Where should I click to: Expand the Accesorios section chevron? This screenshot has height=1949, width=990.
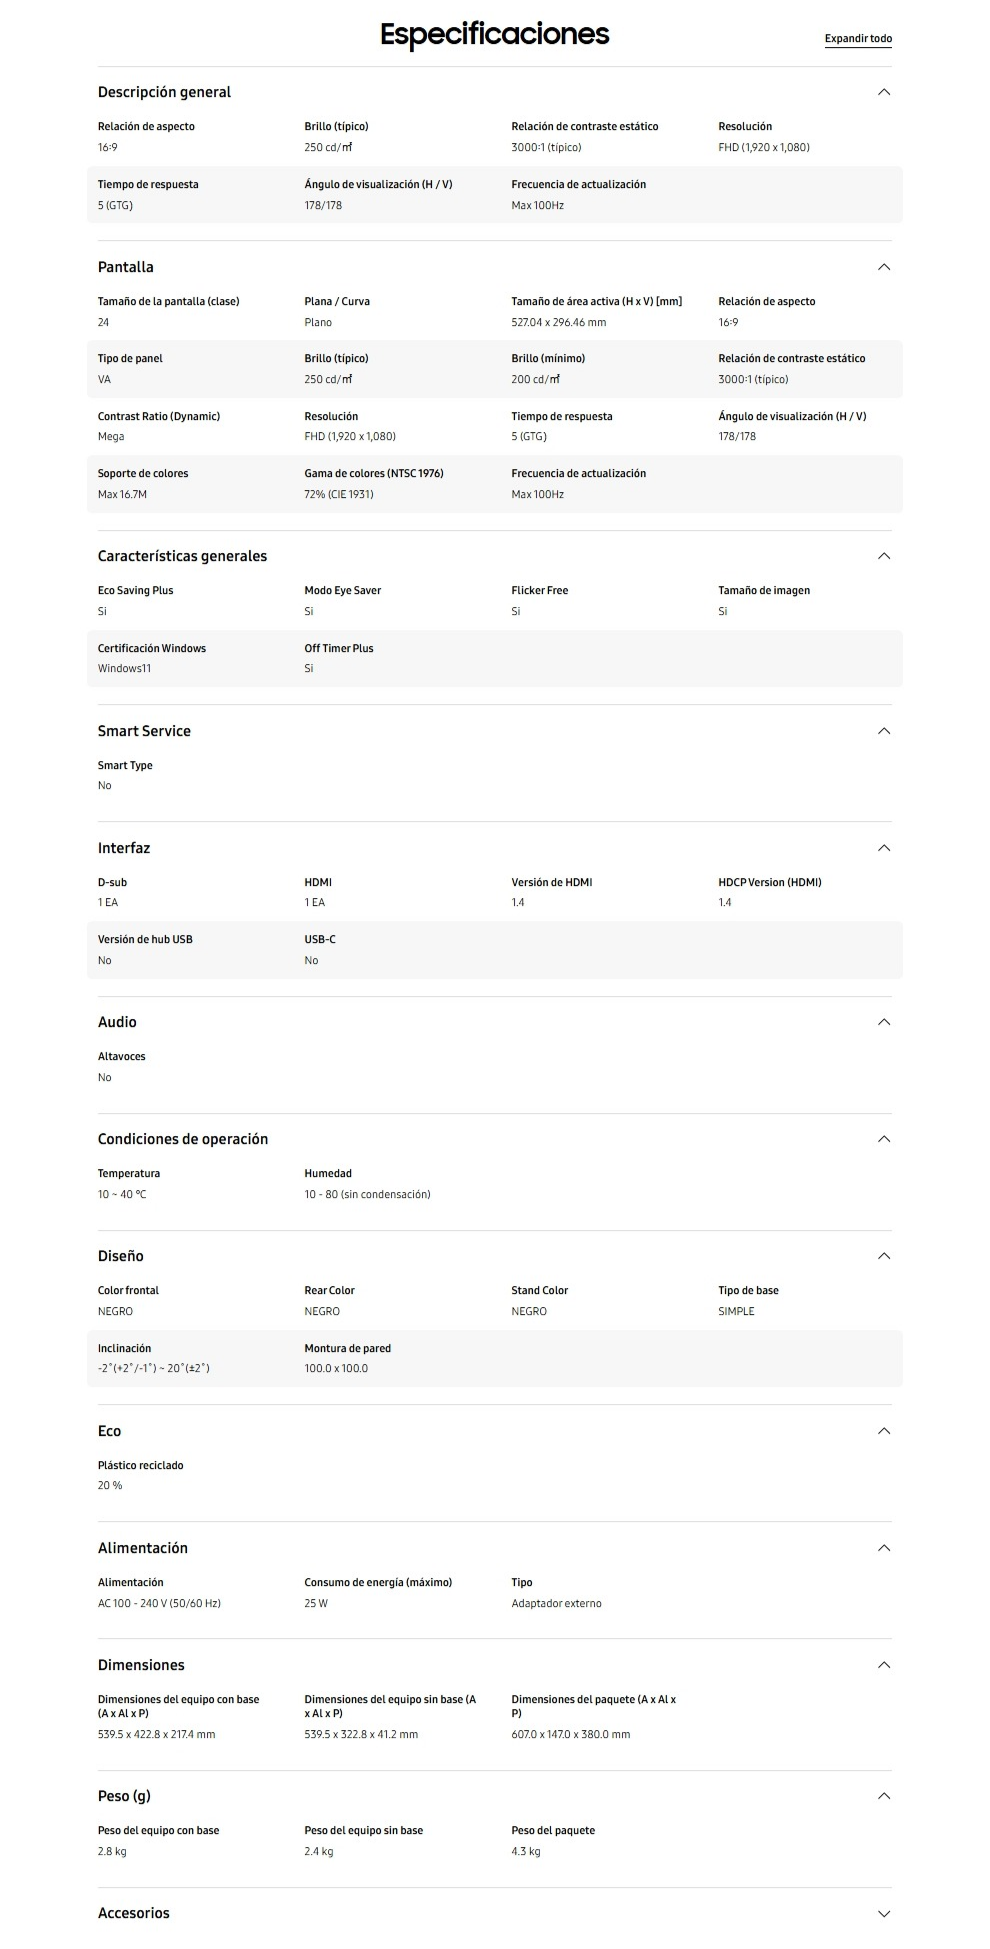click(x=883, y=1913)
